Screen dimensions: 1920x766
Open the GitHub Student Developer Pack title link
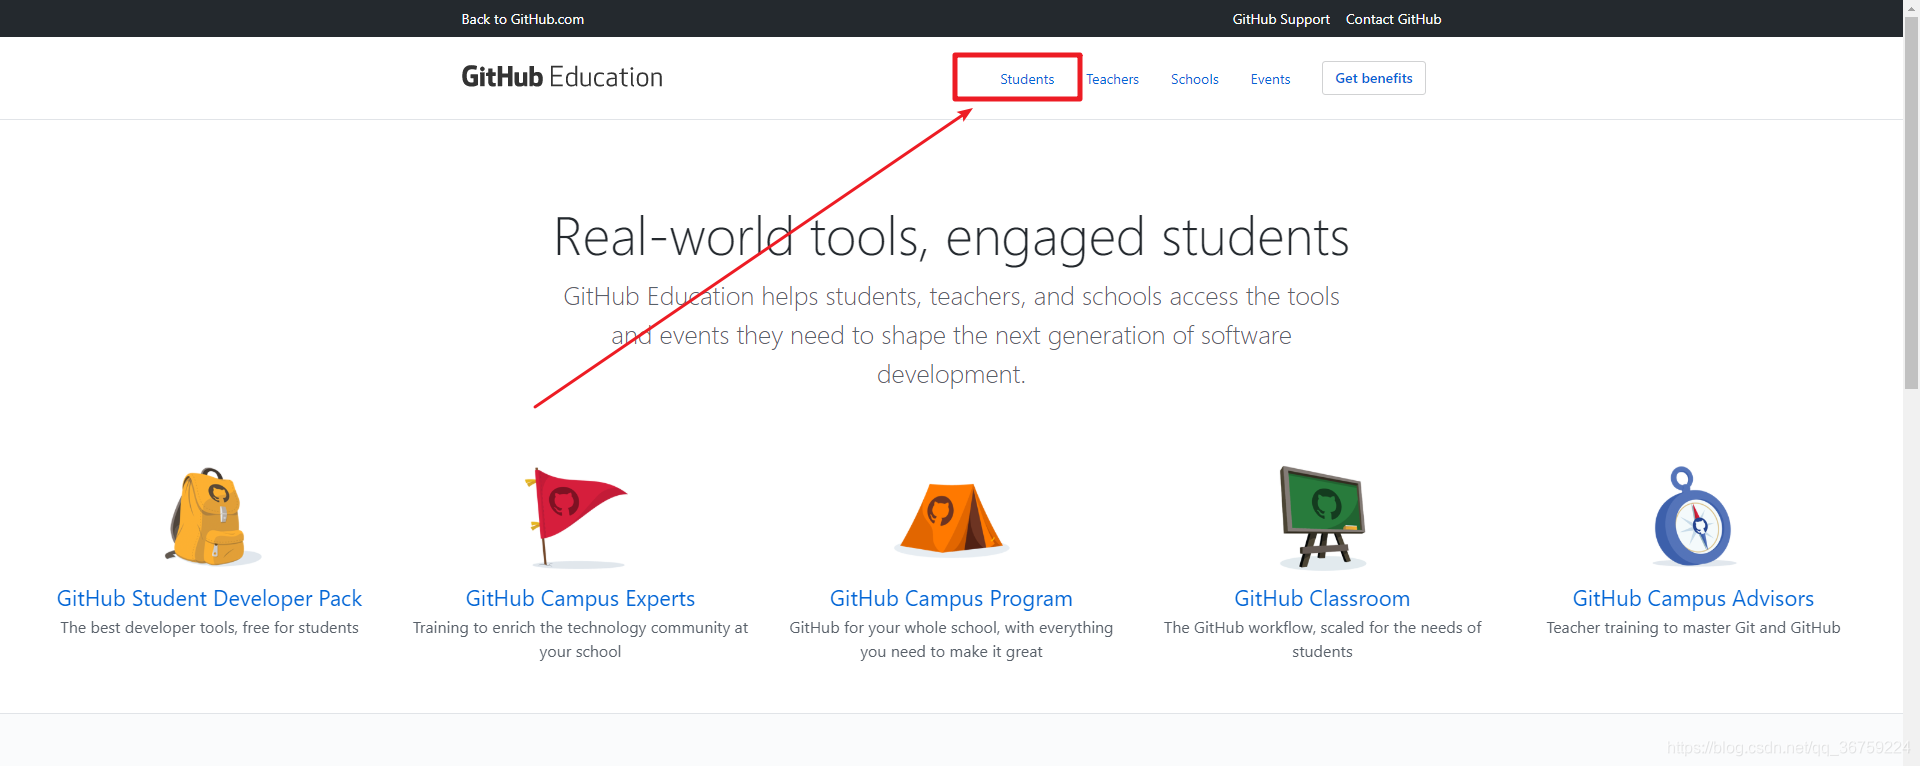[209, 598]
